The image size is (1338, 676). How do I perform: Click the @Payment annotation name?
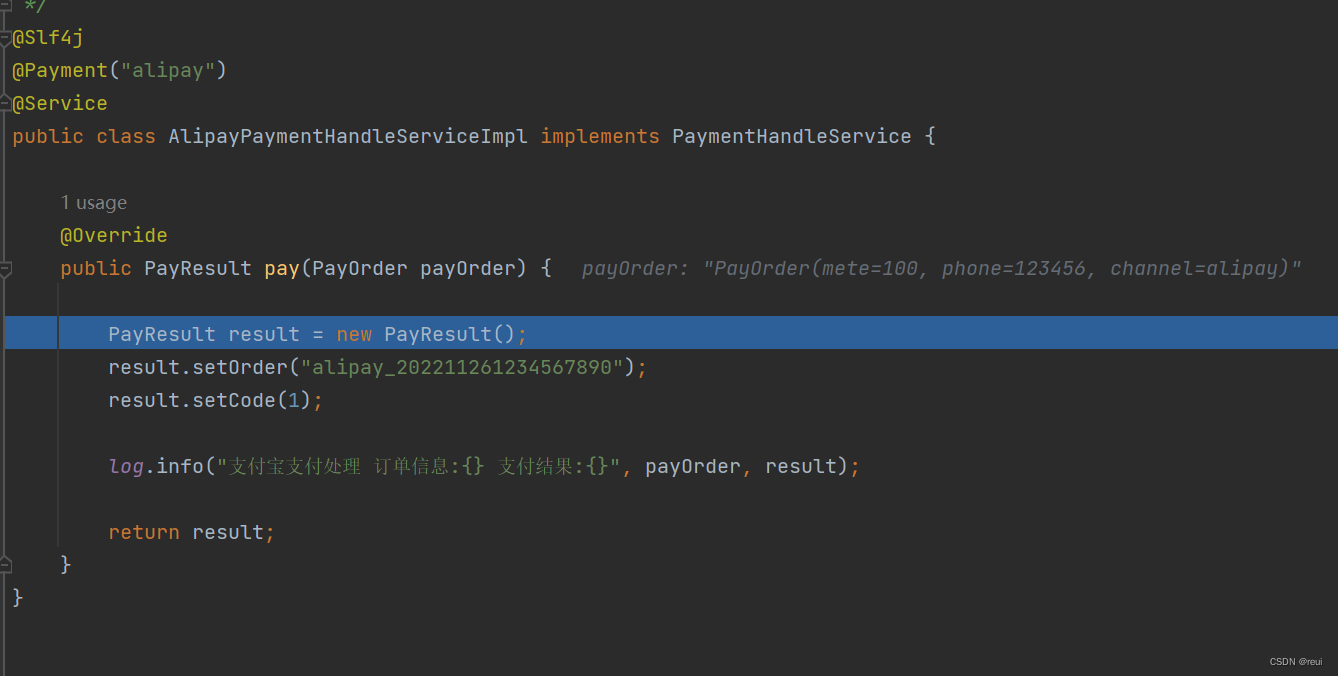(60, 70)
